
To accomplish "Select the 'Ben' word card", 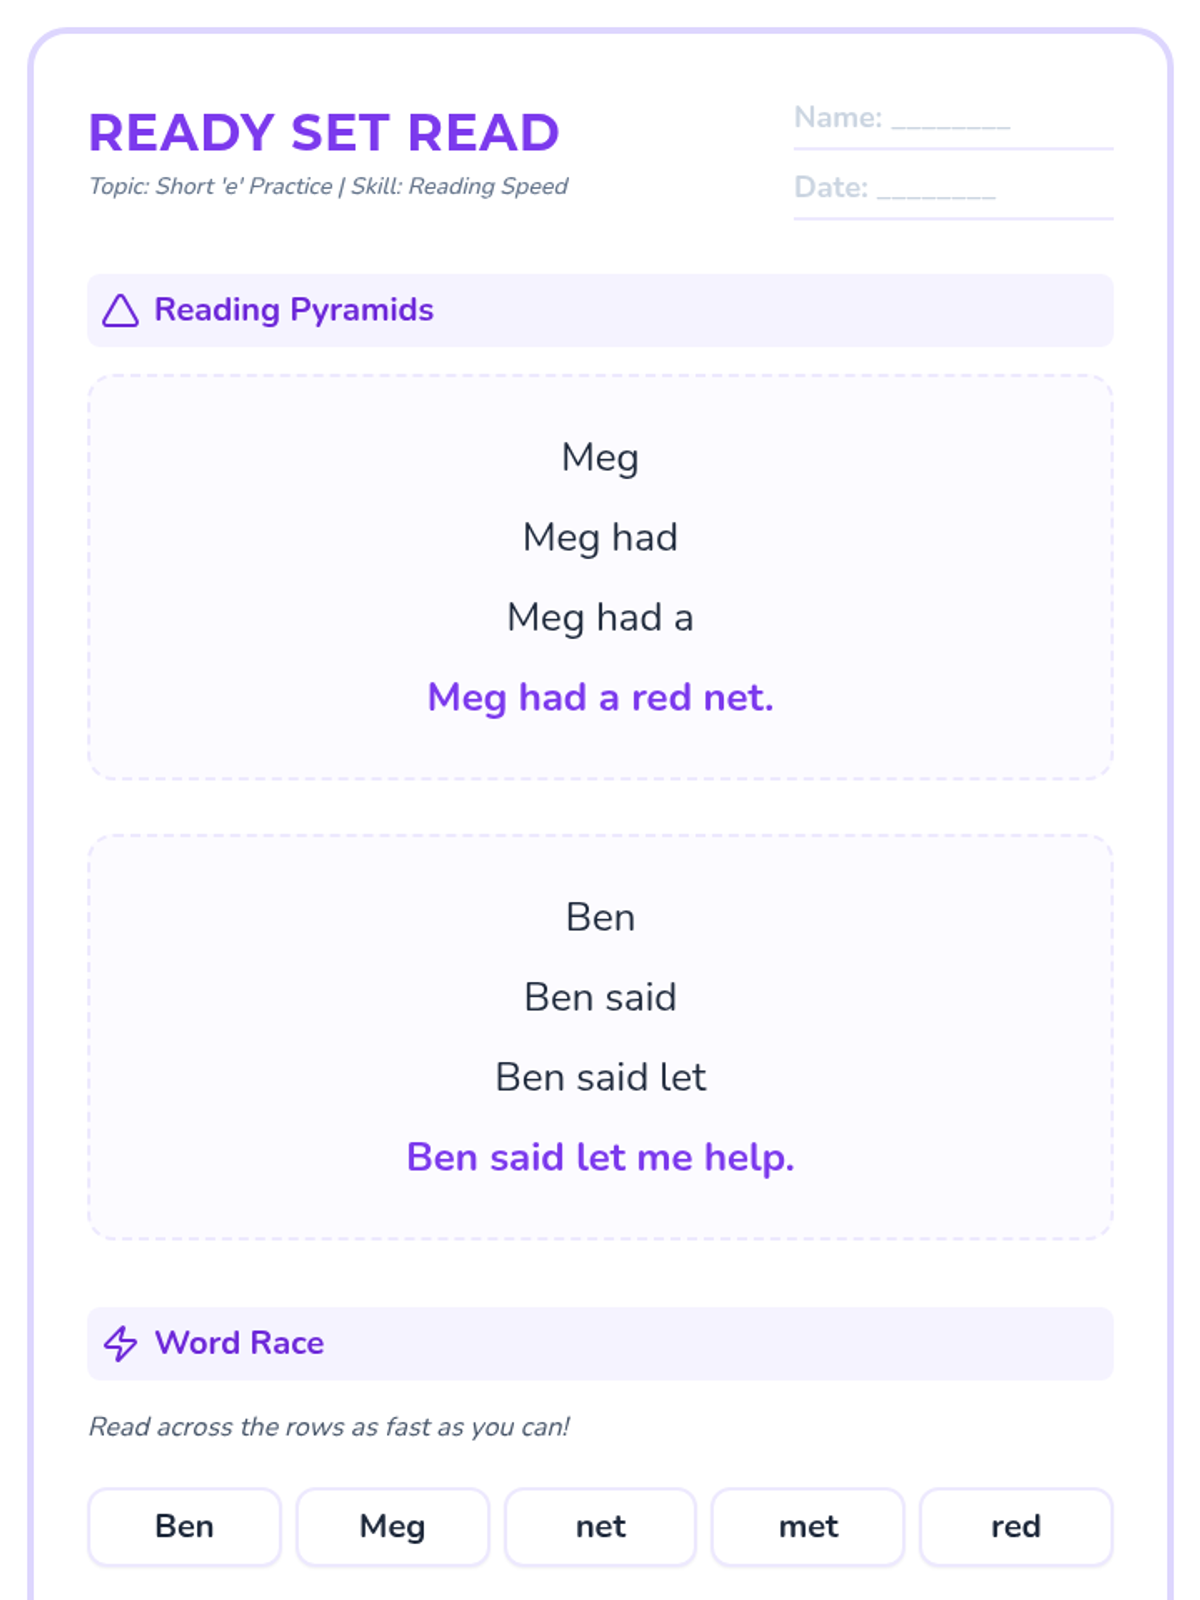I will pyautogui.click(x=184, y=1527).
